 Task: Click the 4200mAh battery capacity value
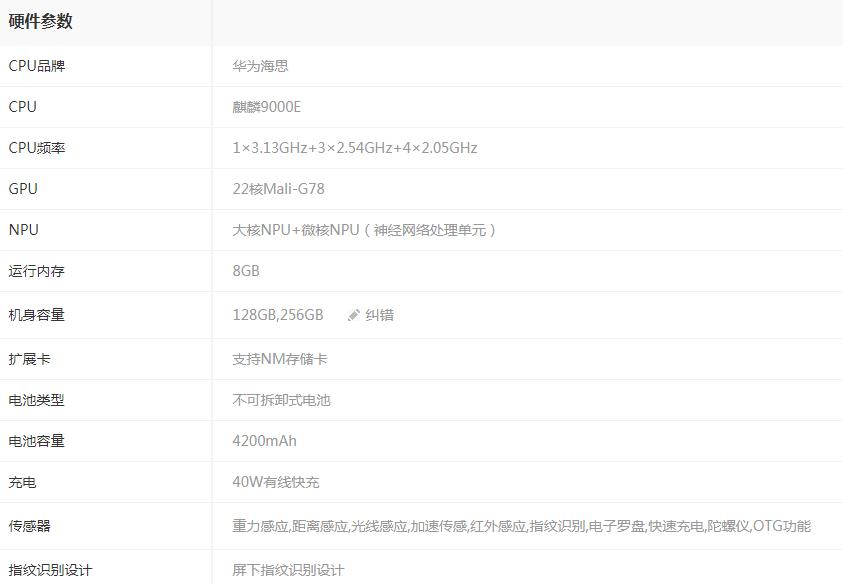265,441
